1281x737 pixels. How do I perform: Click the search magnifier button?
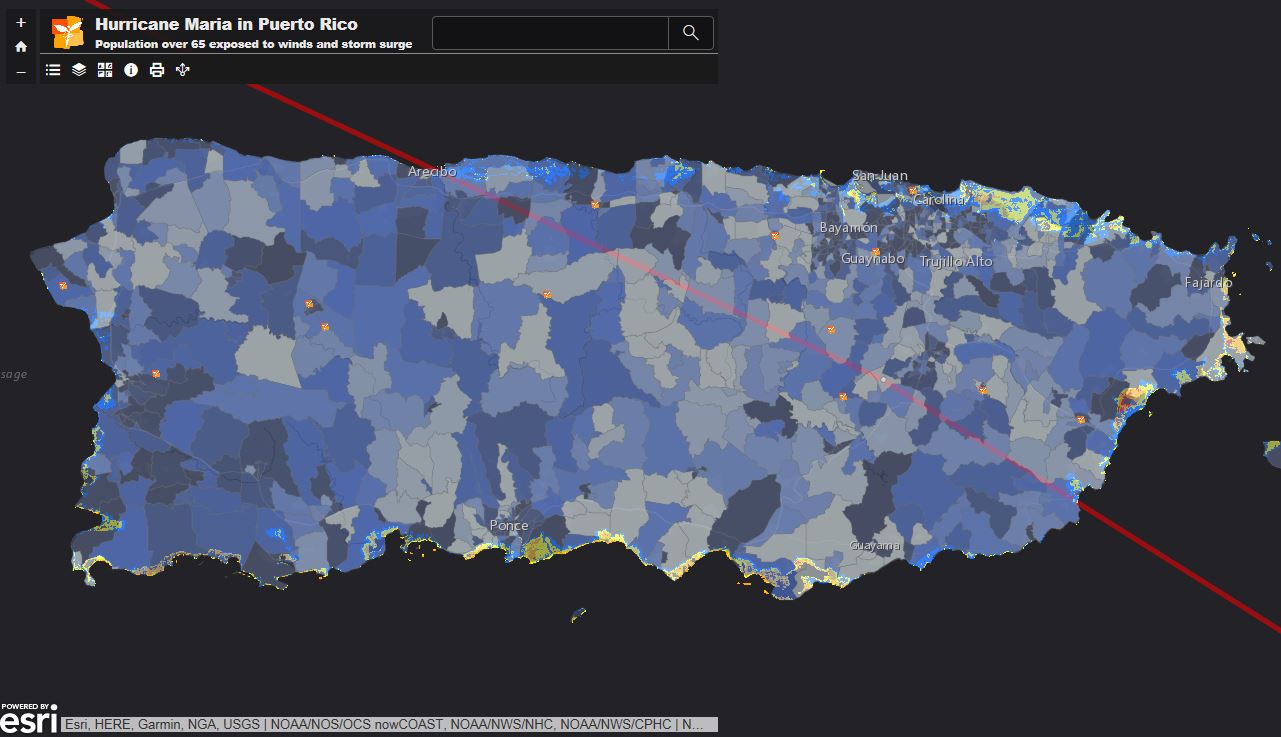click(x=690, y=33)
